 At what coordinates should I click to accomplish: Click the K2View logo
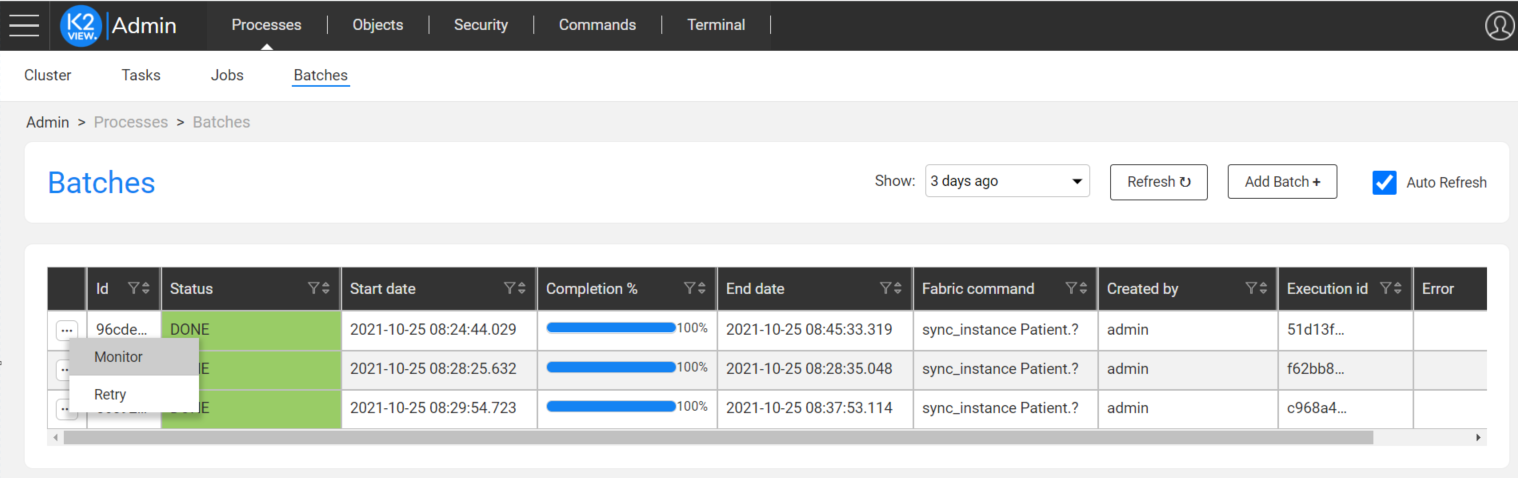[81, 25]
